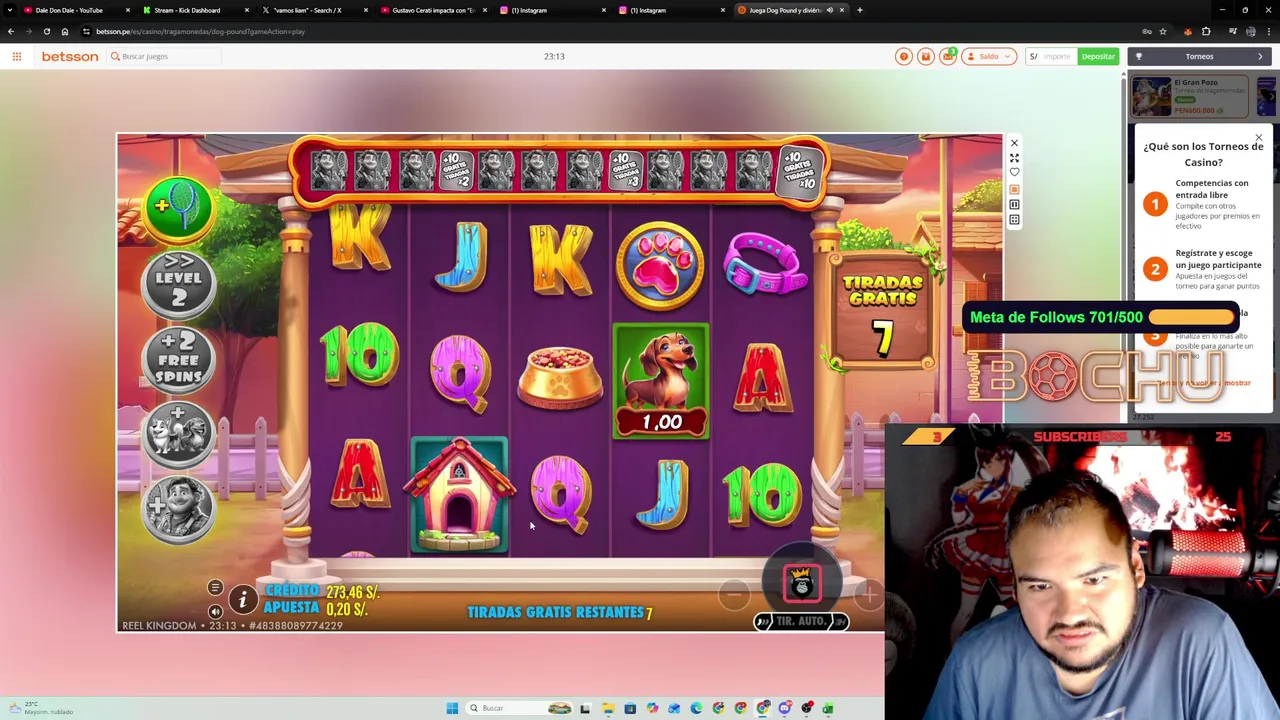Open the slot game hamburger menu
1280x720 pixels.
point(215,588)
